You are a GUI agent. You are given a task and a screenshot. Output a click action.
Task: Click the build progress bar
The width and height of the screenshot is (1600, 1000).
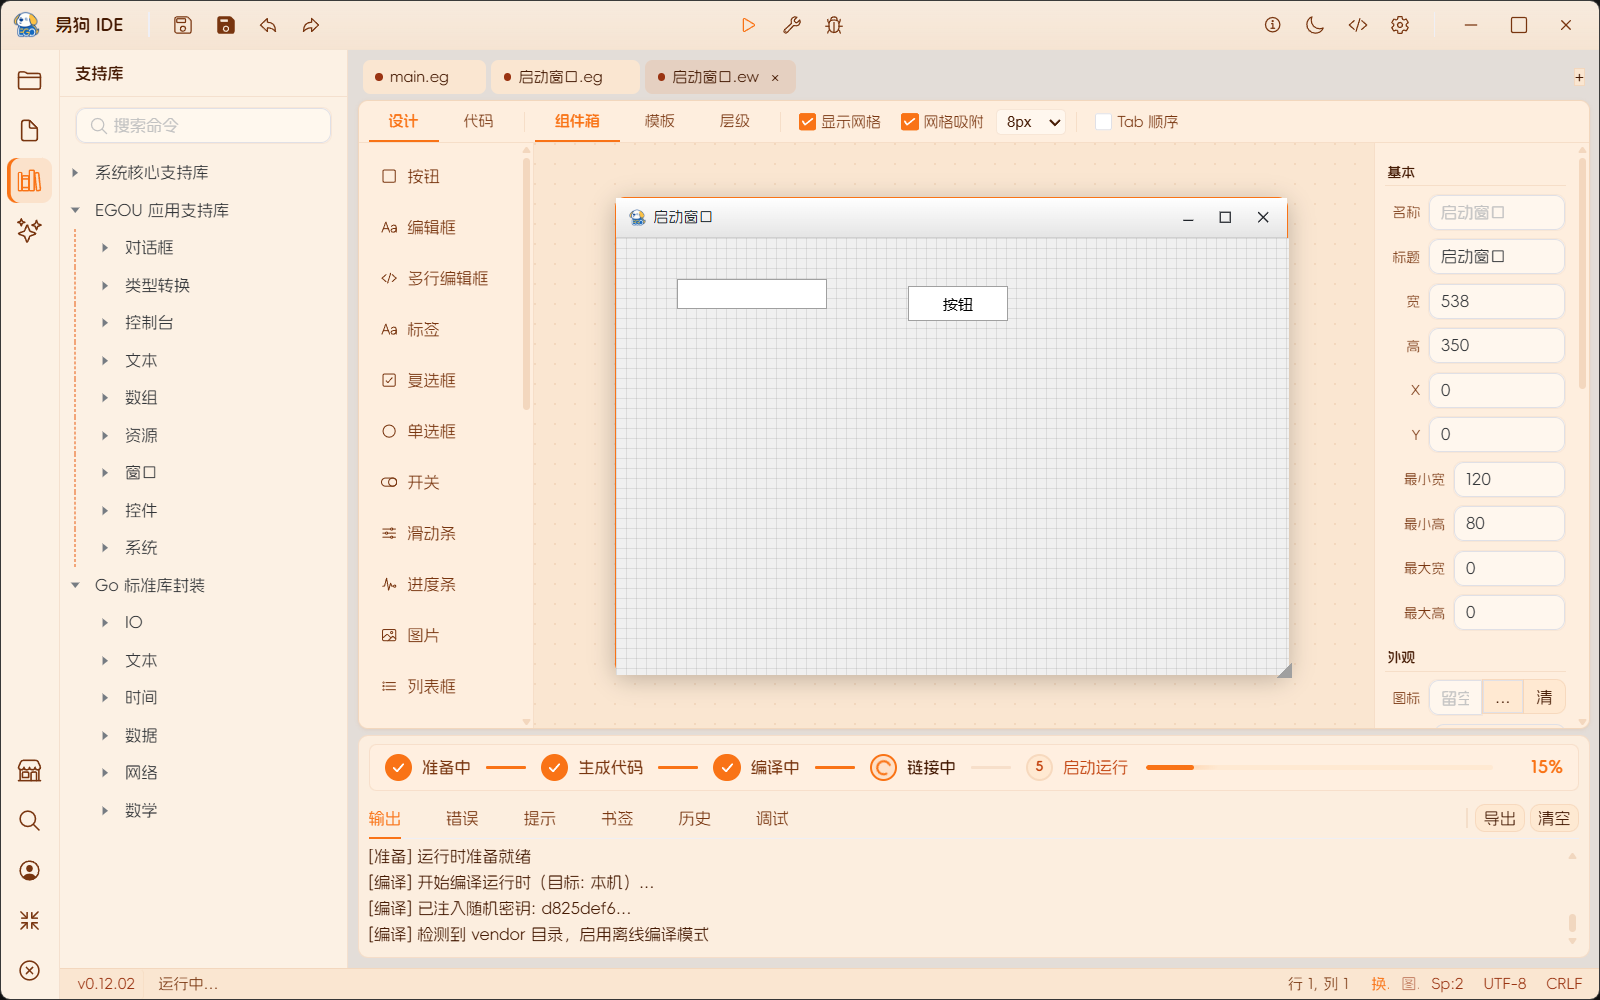pos(1319,767)
